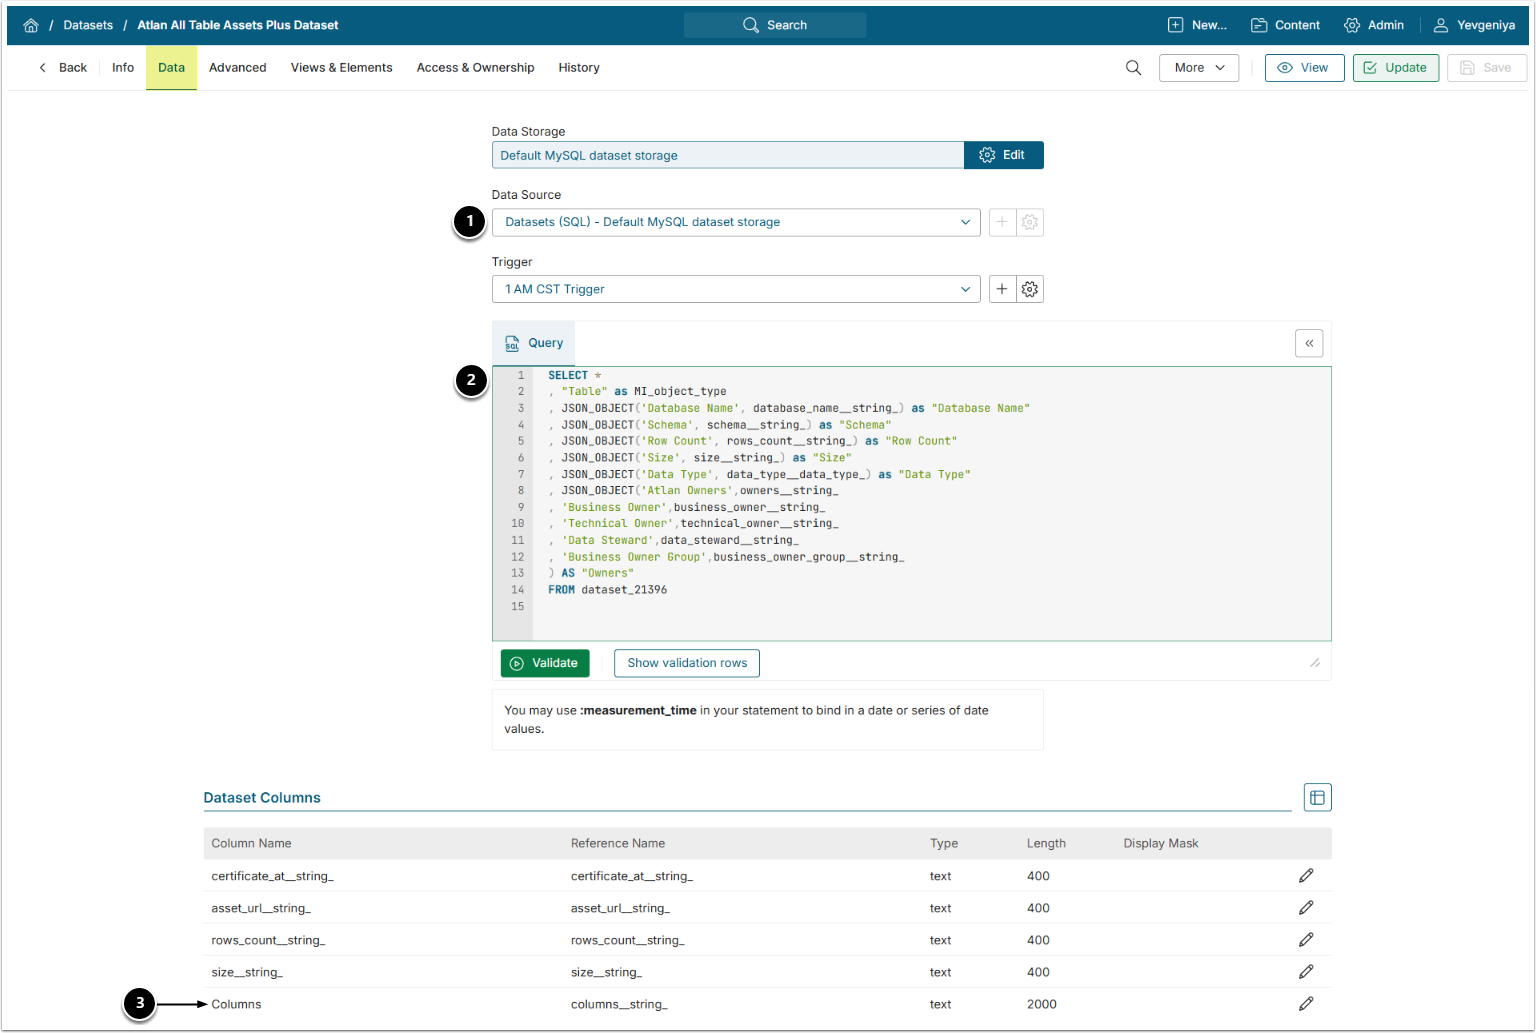1536x1033 pixels.
Task: Click the magnifier icon beside More
Action: tap(1133, 68)
